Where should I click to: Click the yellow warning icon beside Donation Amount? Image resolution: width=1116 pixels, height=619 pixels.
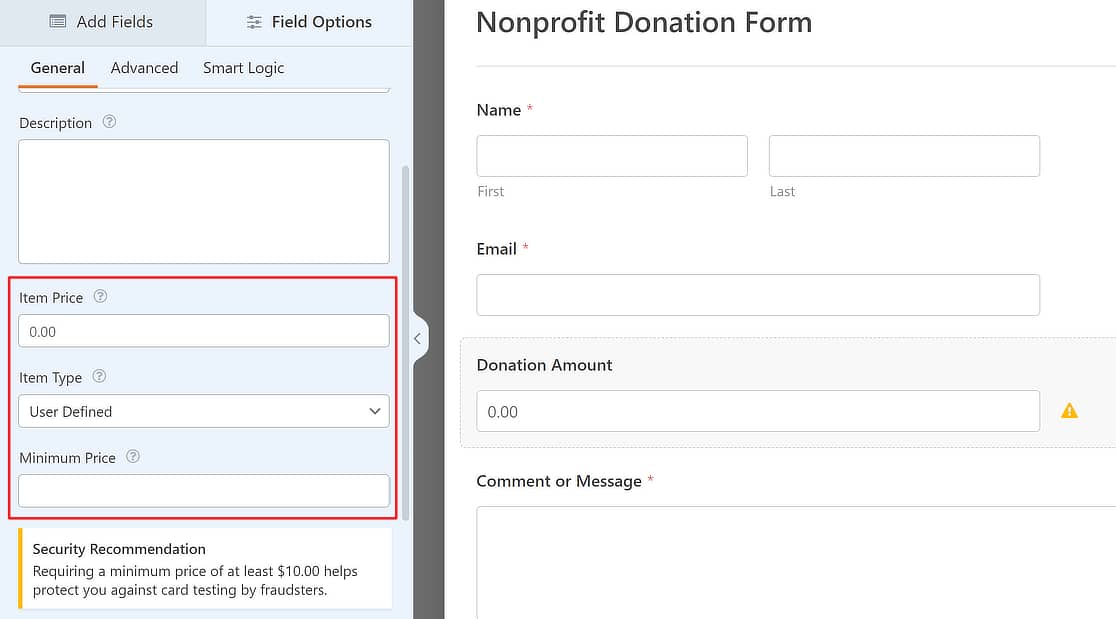coord(1069,411)
